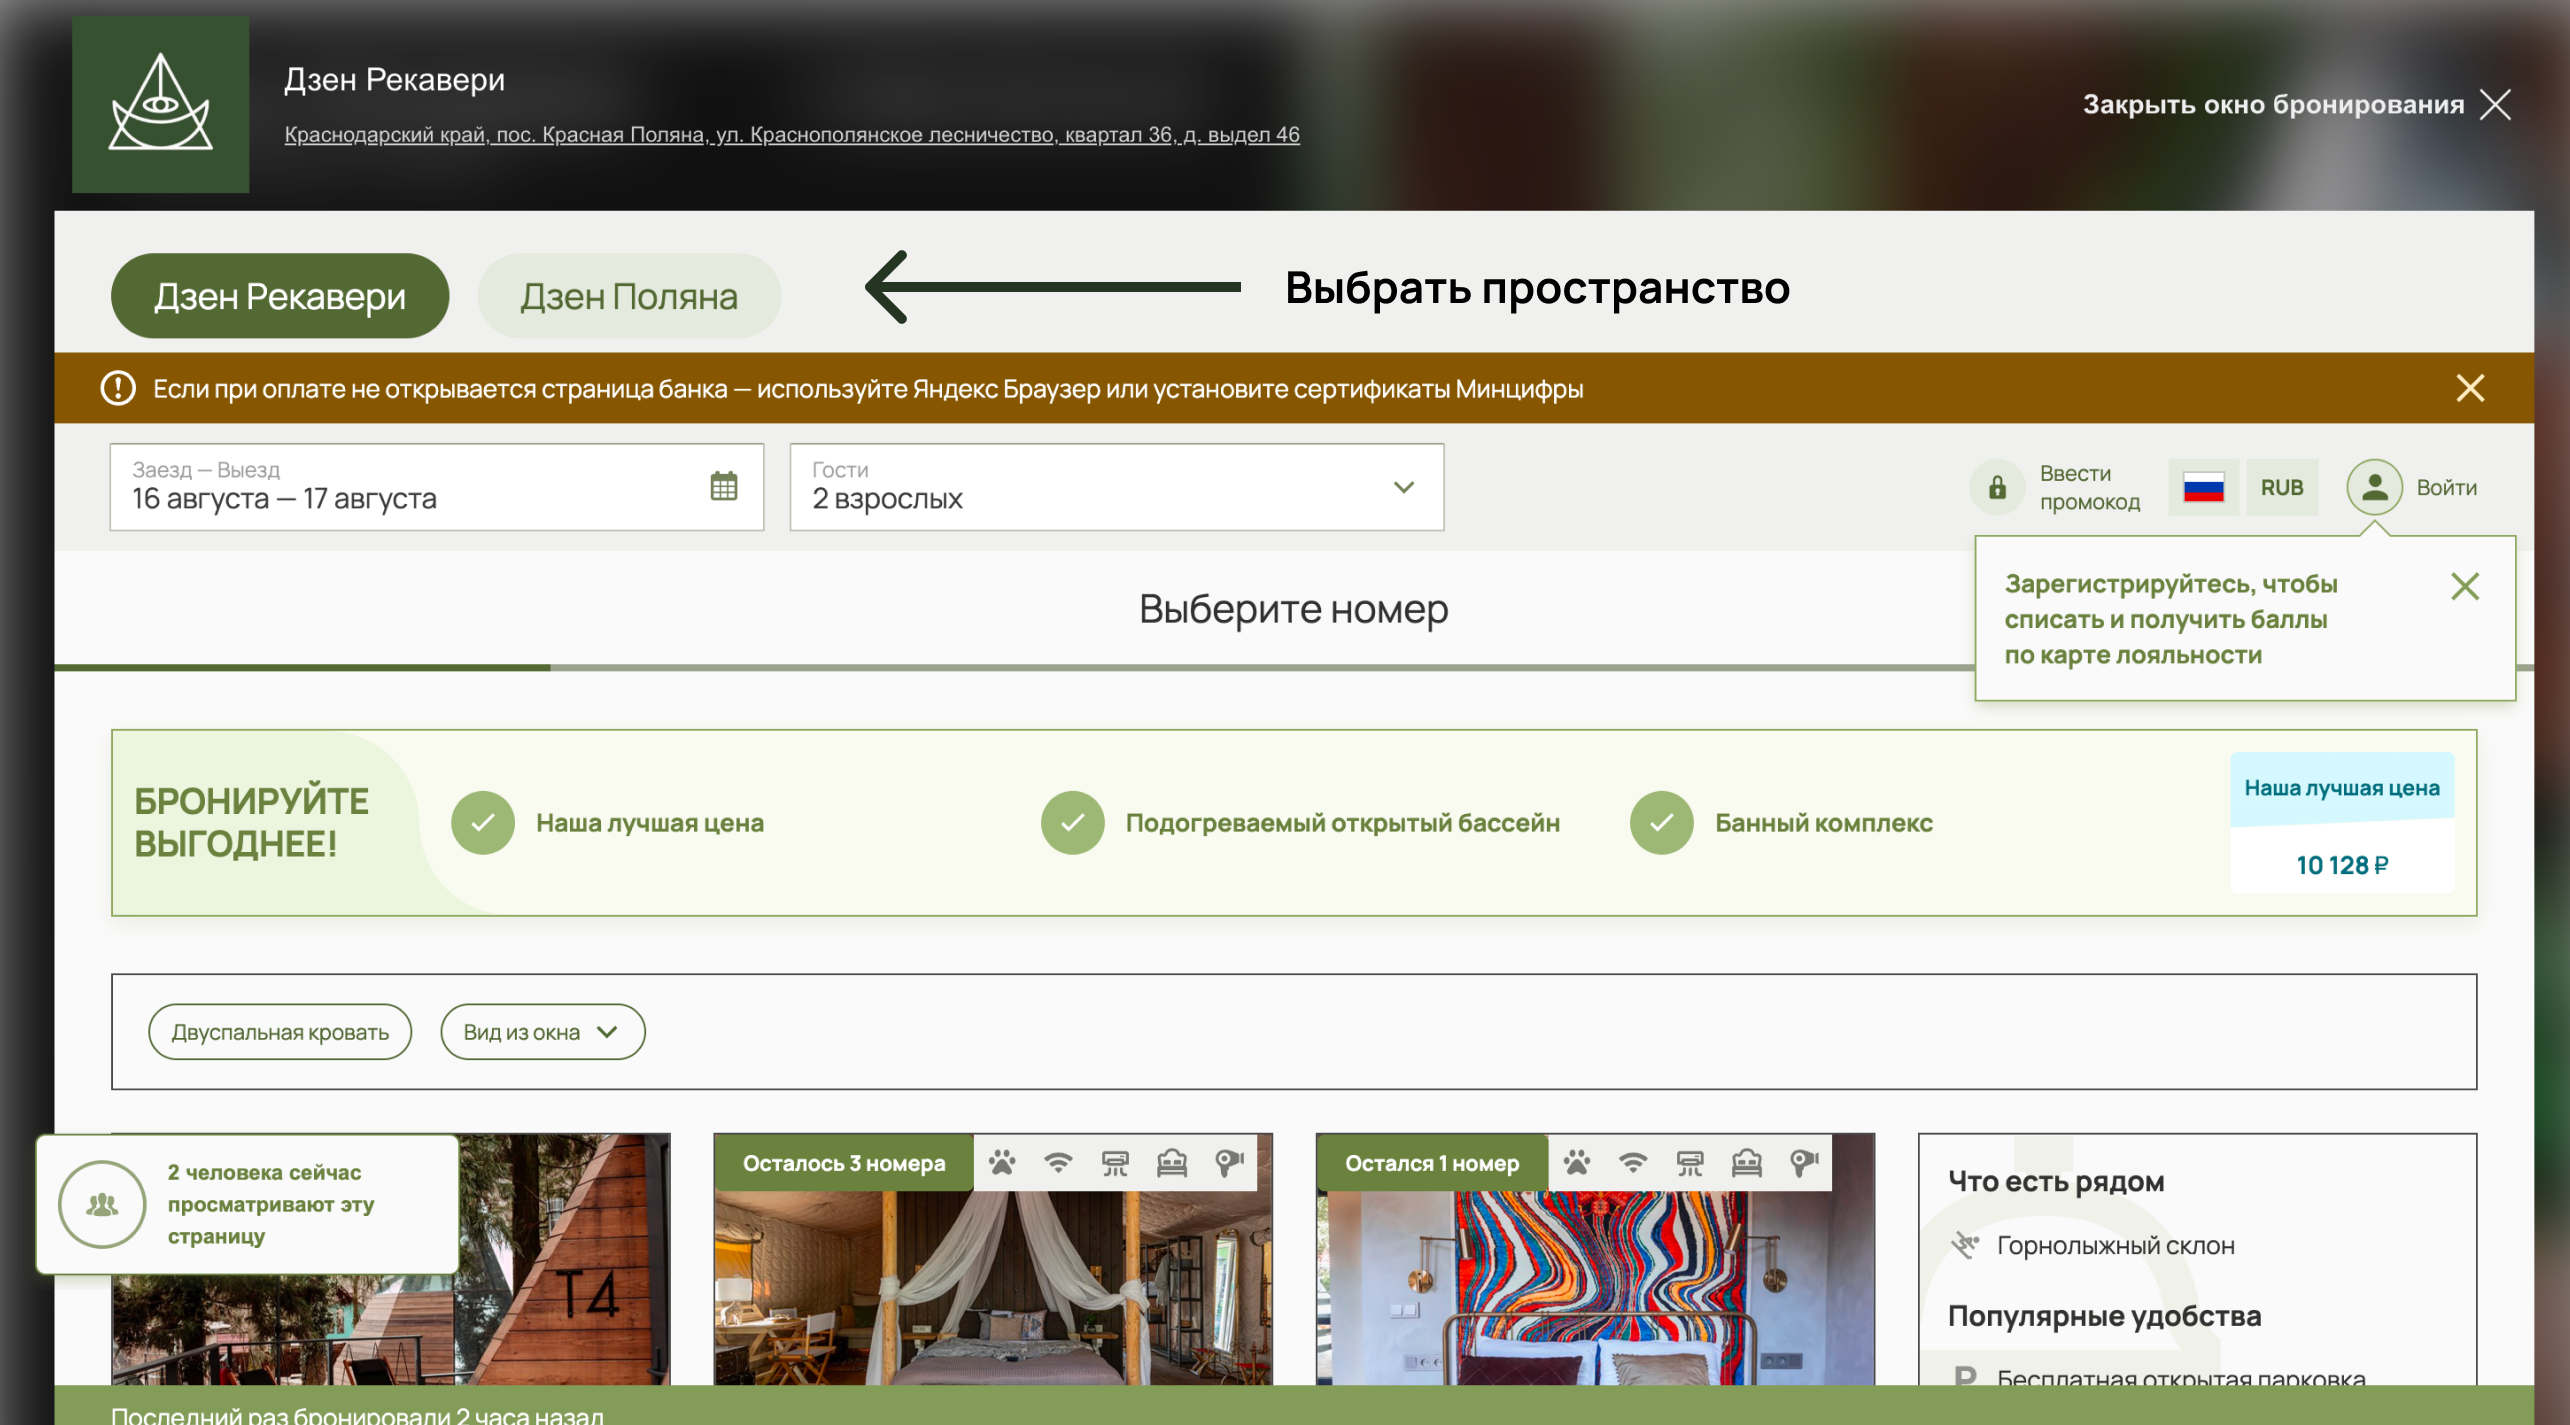This screenshot has width=2570, height=1425.
Task: Click Закрыть окно бронирования
Action: (x=2297, y=104)
